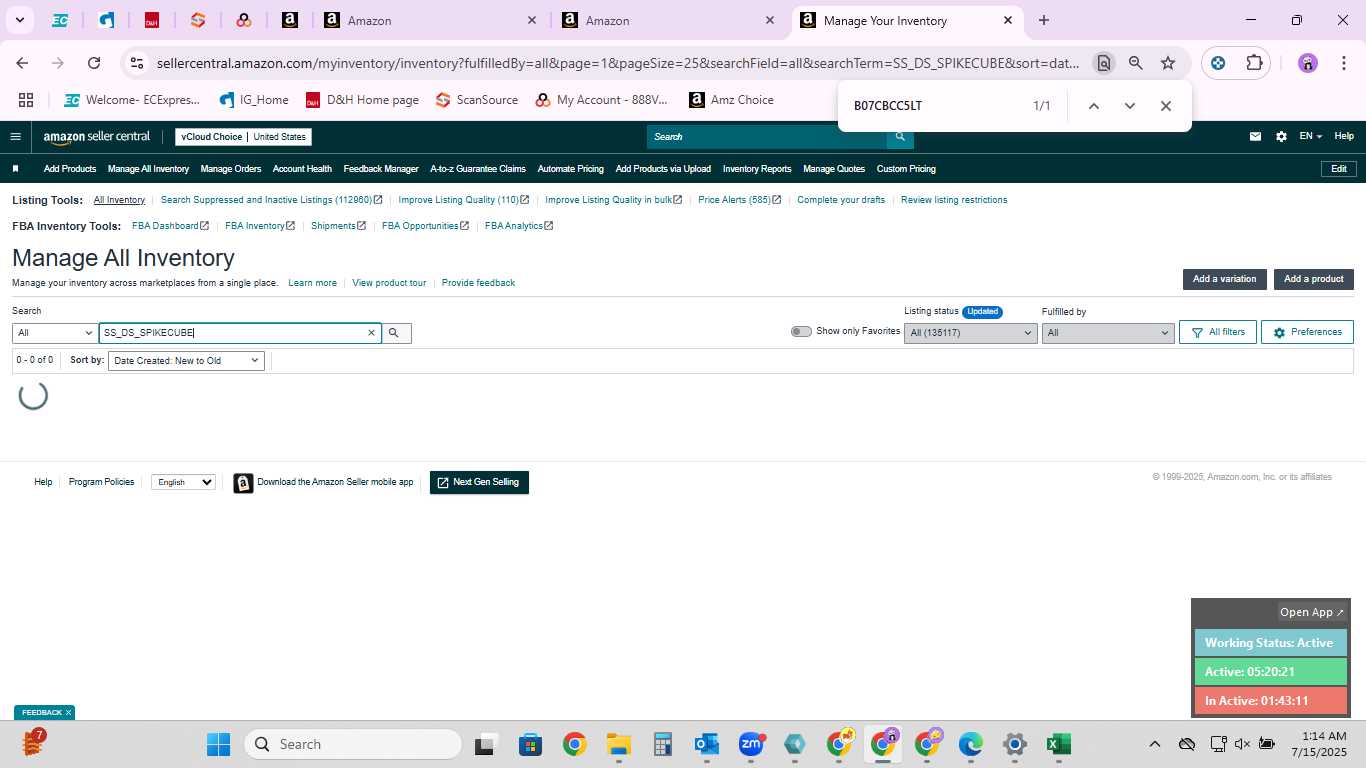Open Manage Orders menu item

231,169
